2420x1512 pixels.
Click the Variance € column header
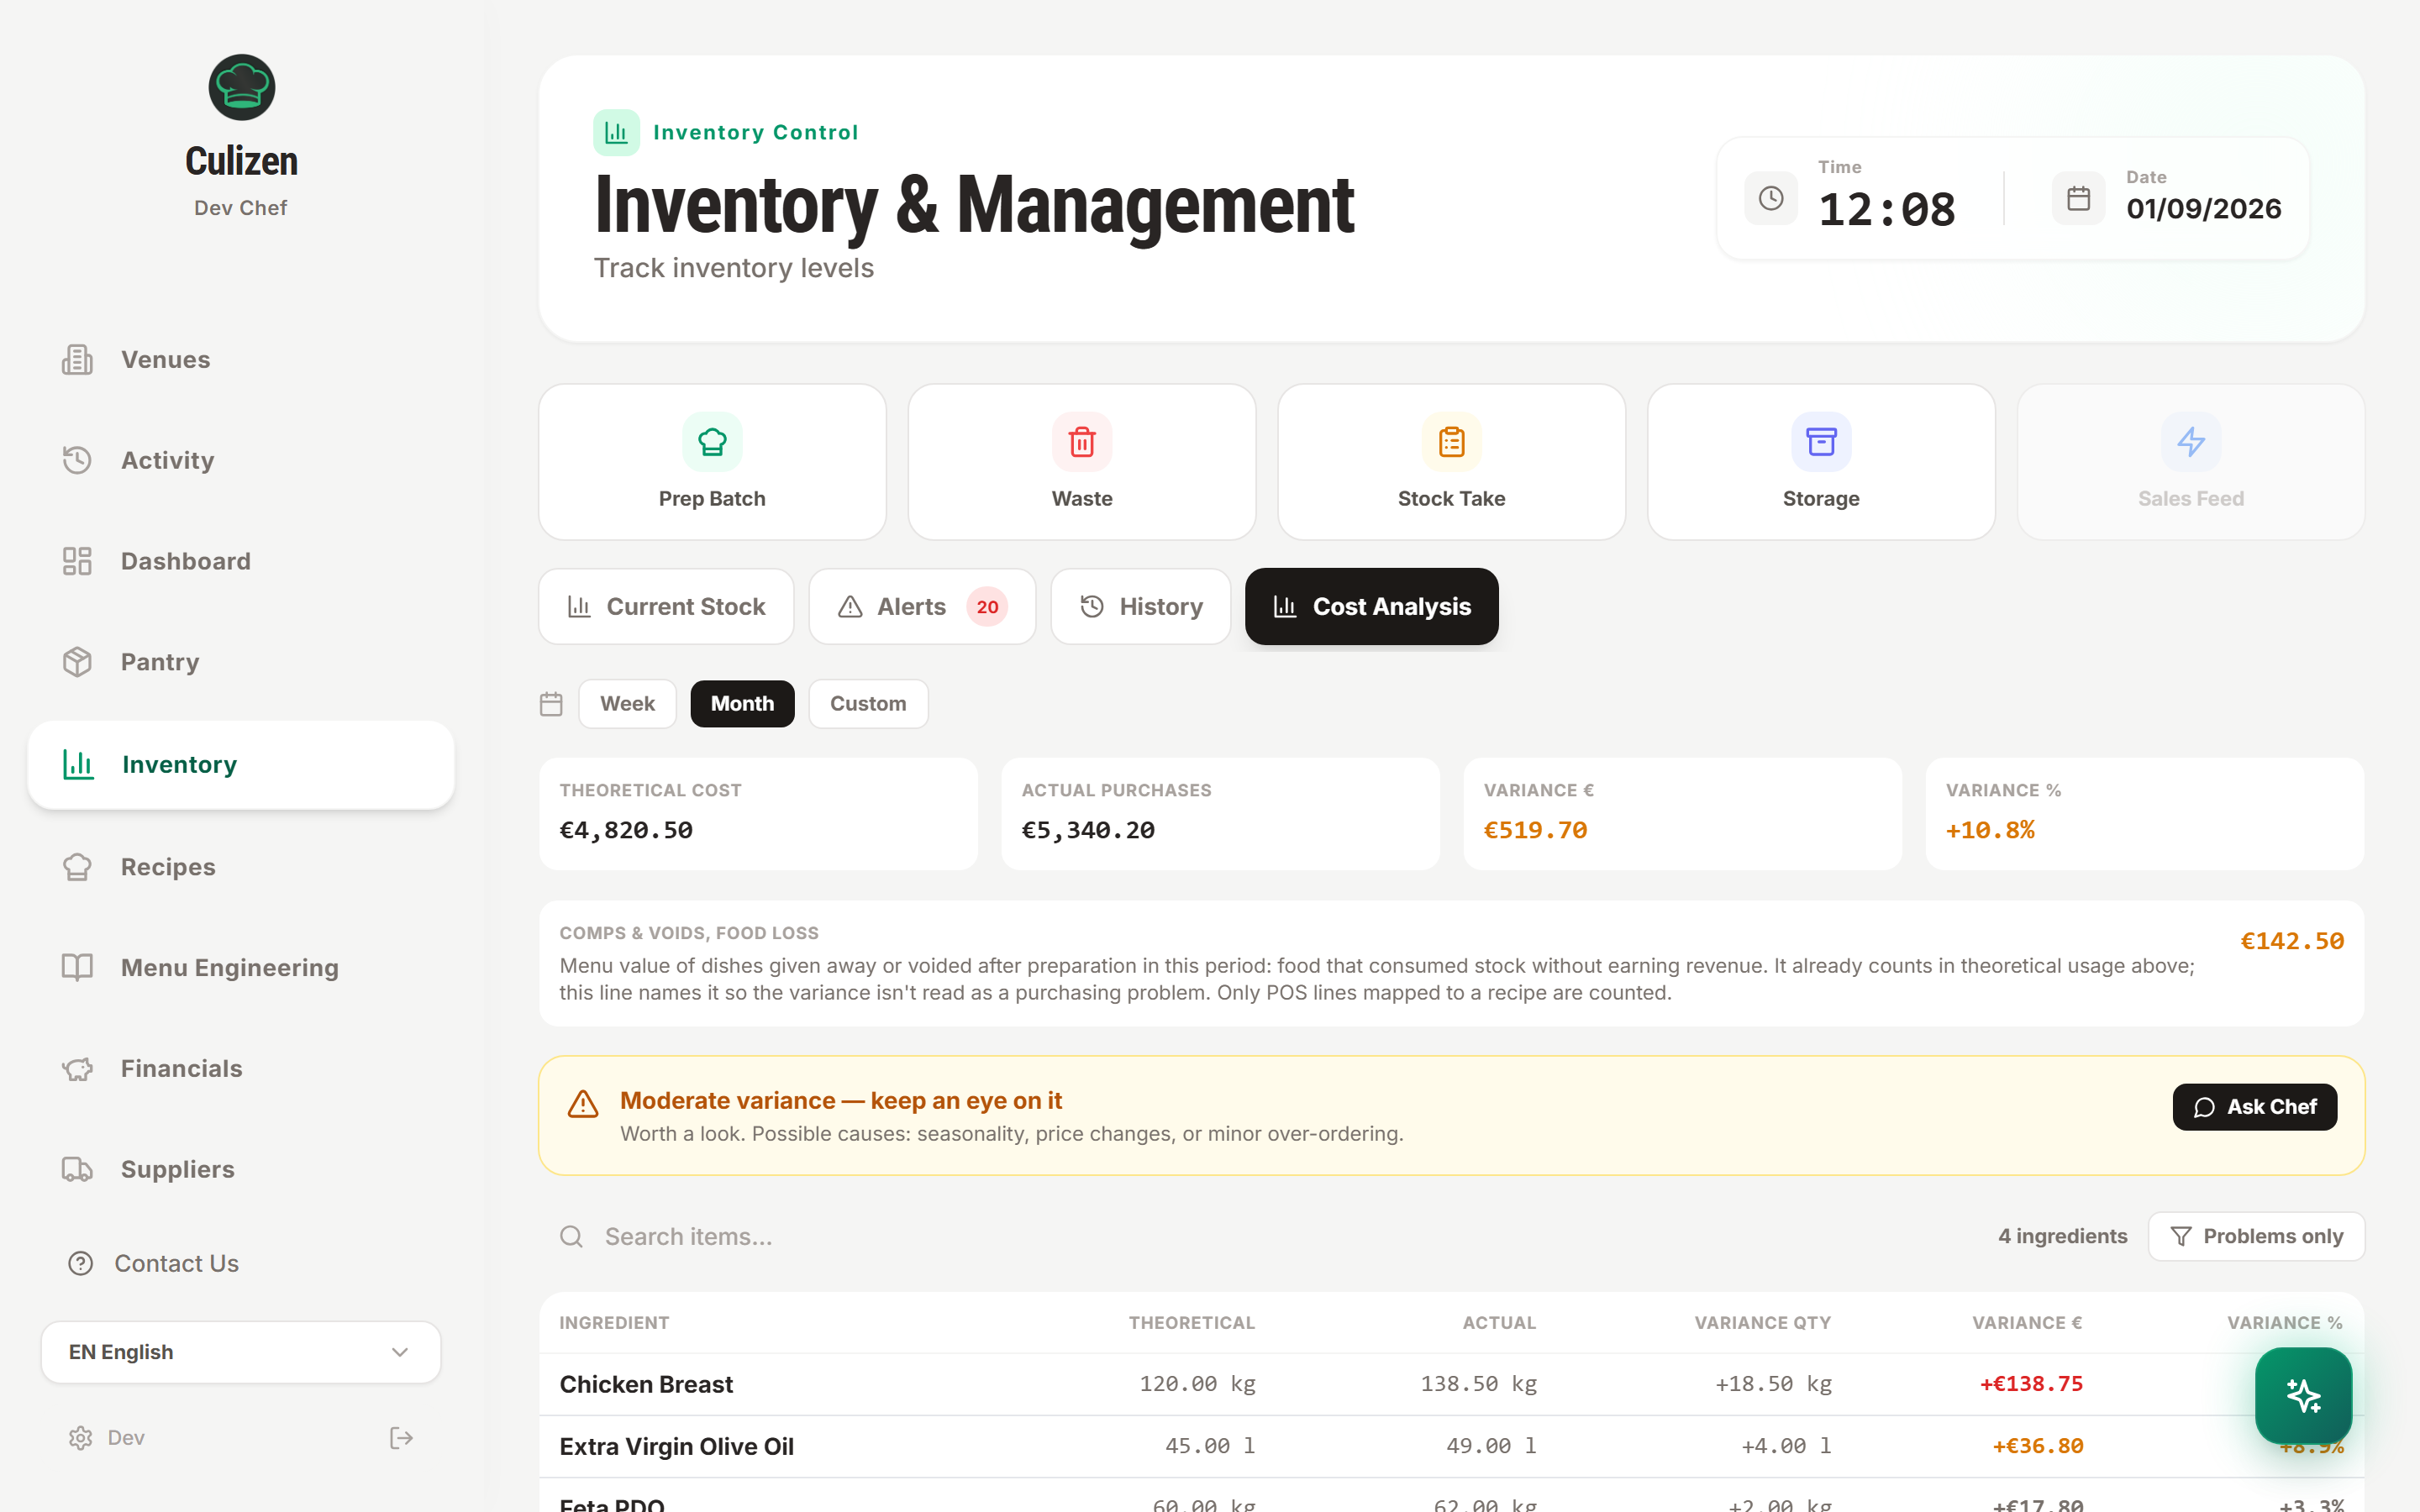pos(2026,1323)
